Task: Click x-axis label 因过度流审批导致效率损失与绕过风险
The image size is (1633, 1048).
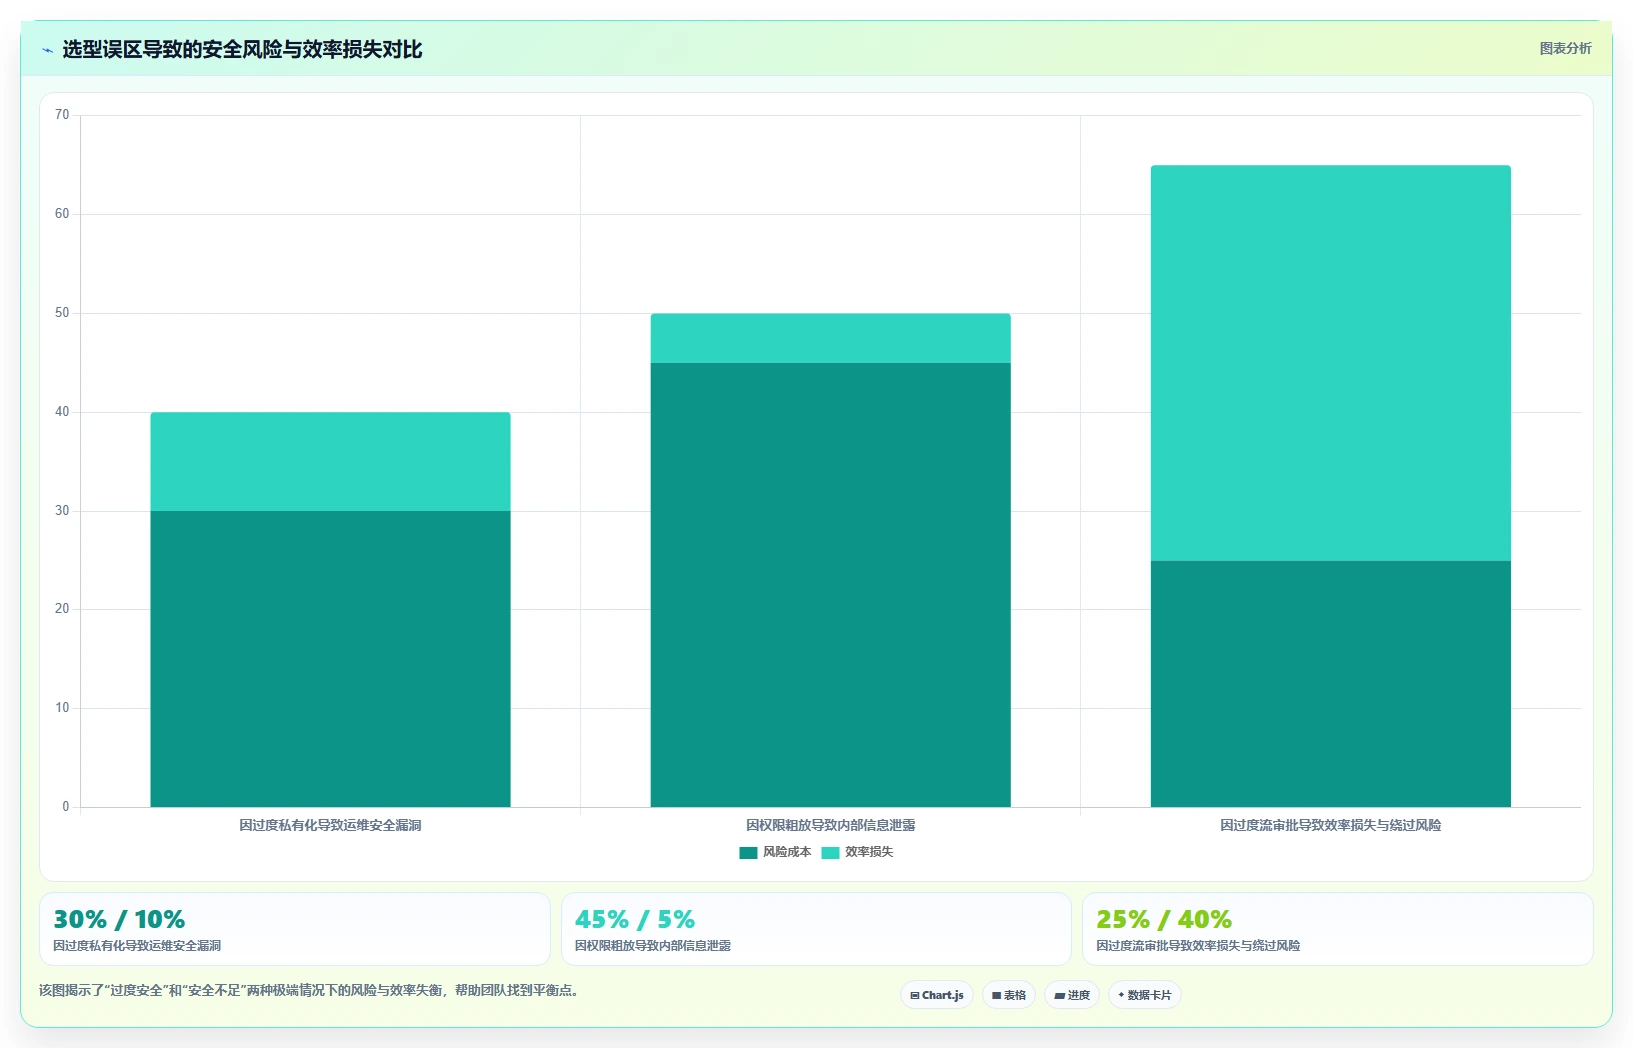Action: (x=1330, y=825)
